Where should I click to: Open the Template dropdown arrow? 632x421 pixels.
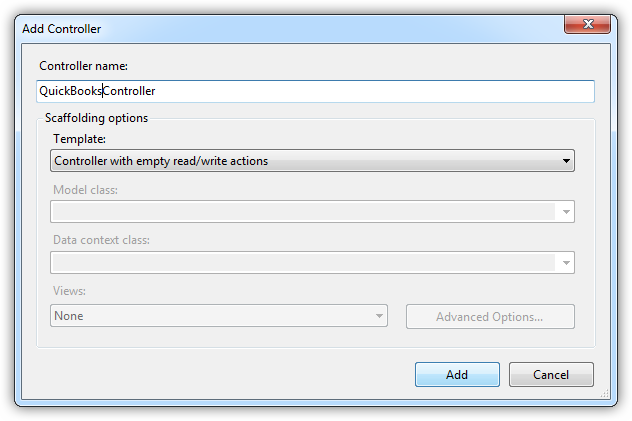point(566,160)
